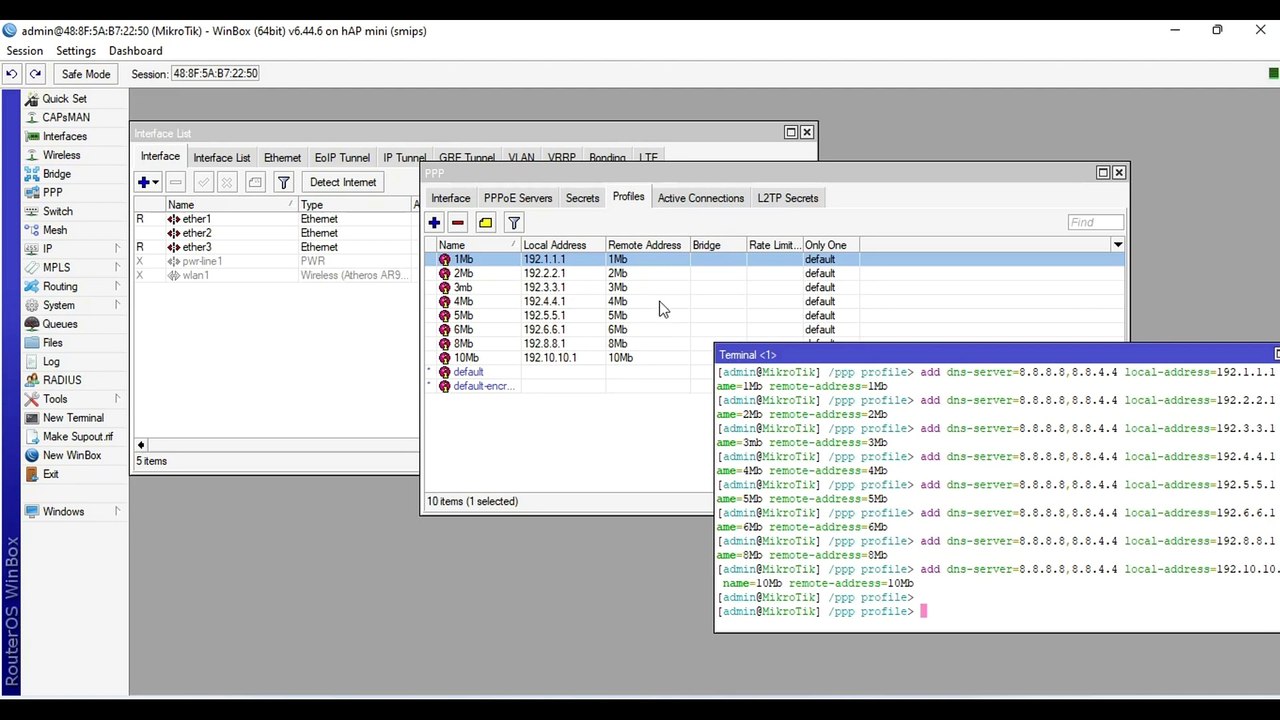Switch to PPP Interface tab
The image size is (1280, 720).
tap(451, 198)
